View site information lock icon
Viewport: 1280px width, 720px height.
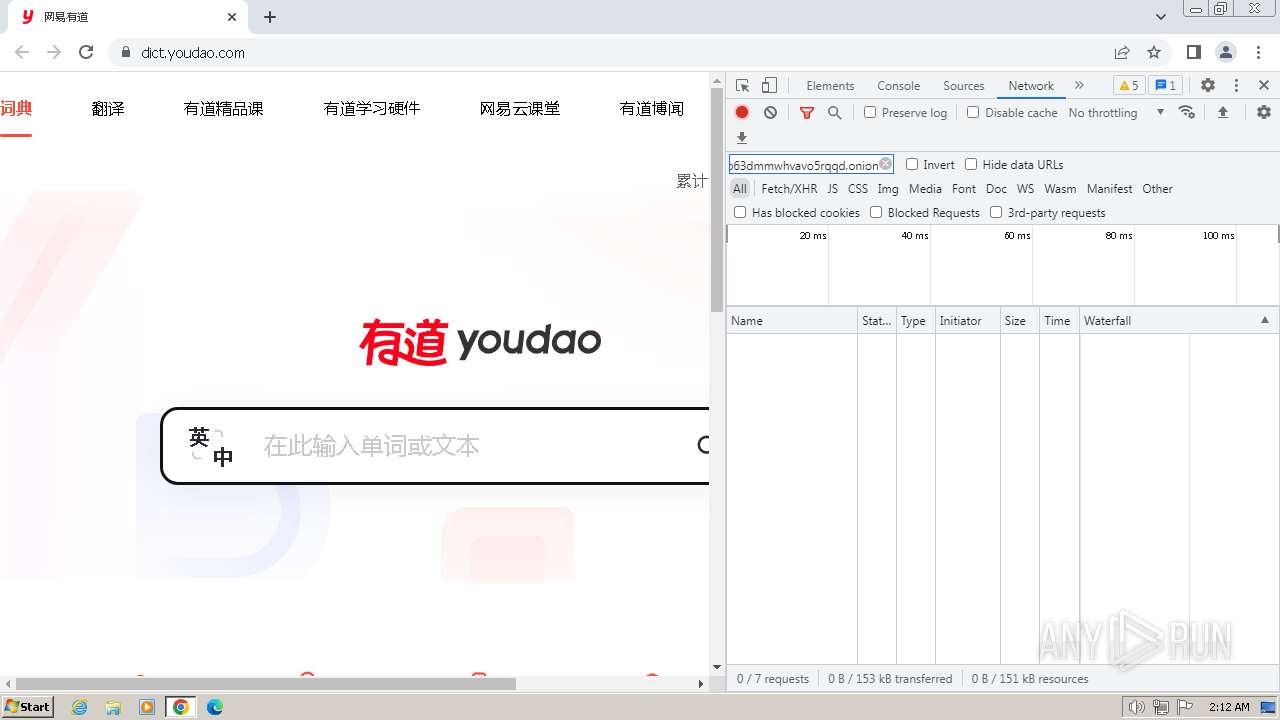coord(125,52)
